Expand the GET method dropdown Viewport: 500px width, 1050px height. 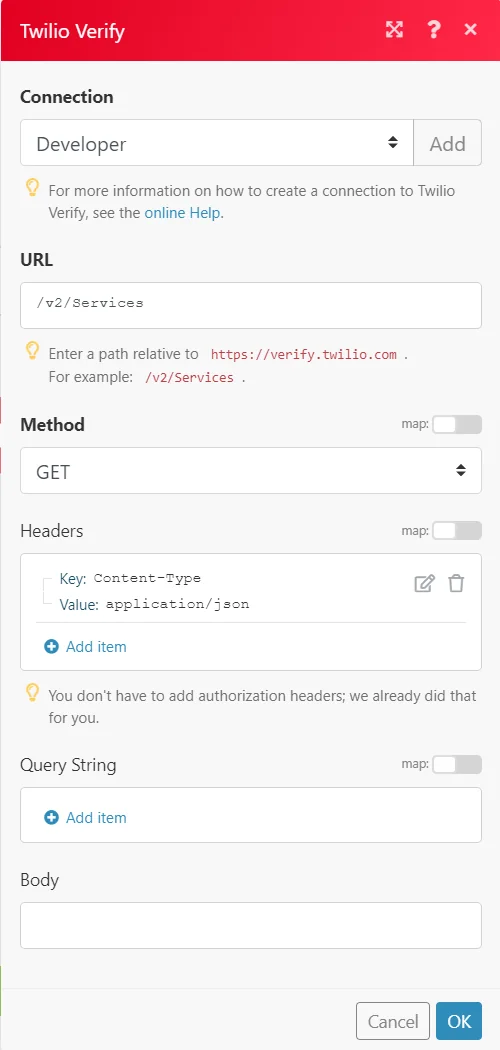(251, 471)
